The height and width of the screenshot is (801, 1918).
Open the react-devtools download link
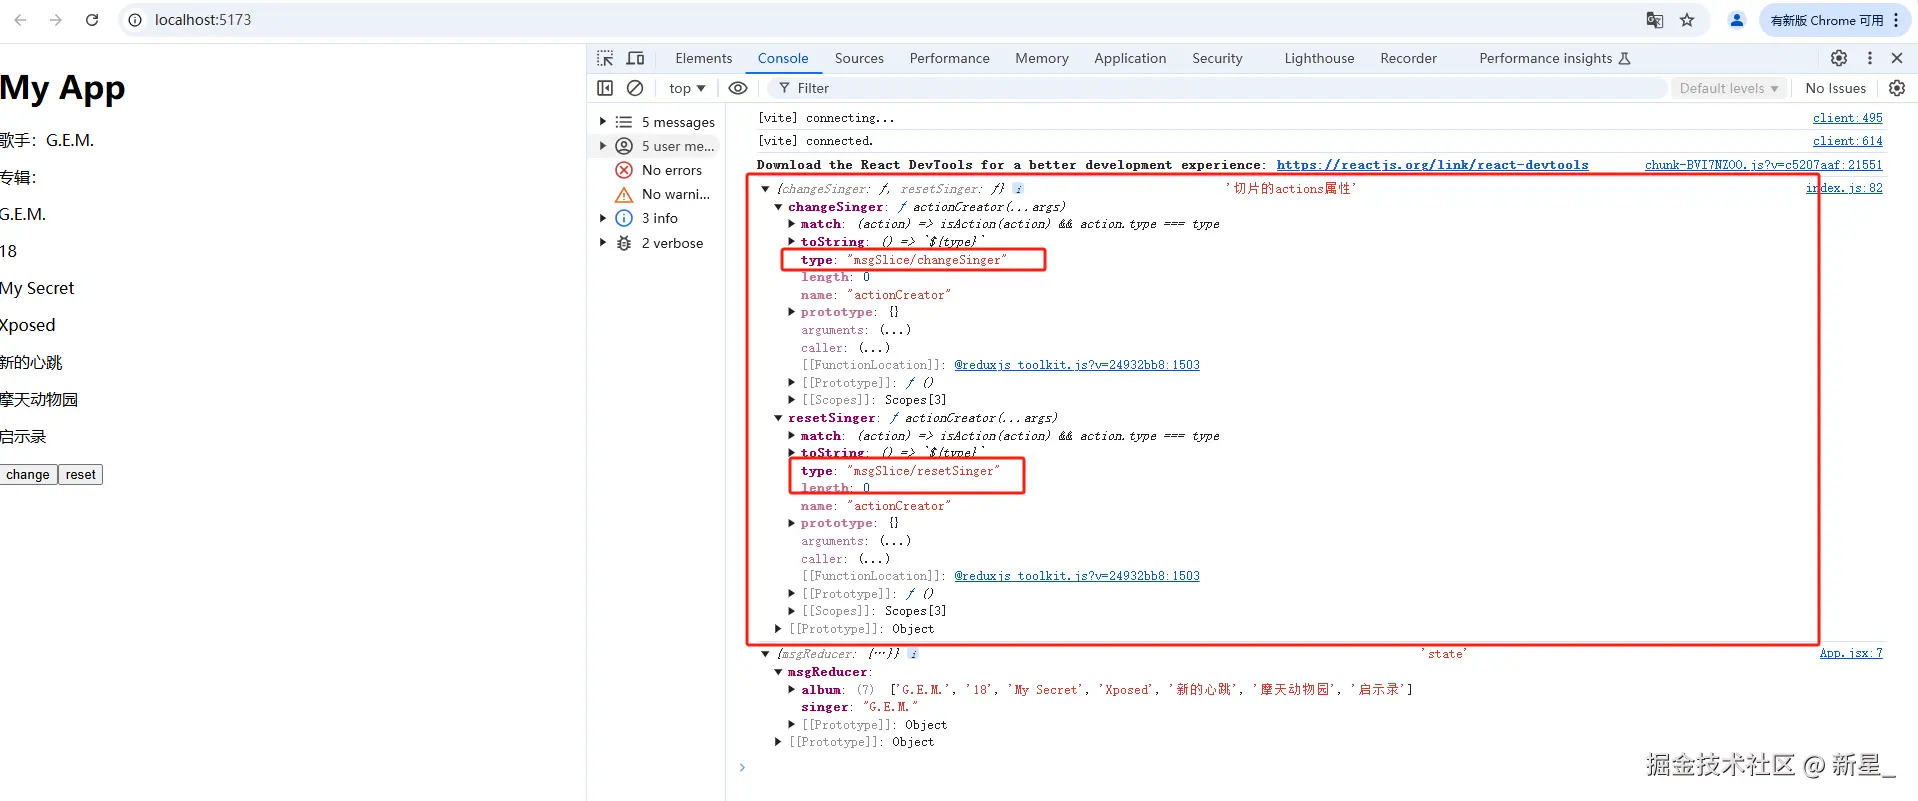click(x=1432, y=165)
